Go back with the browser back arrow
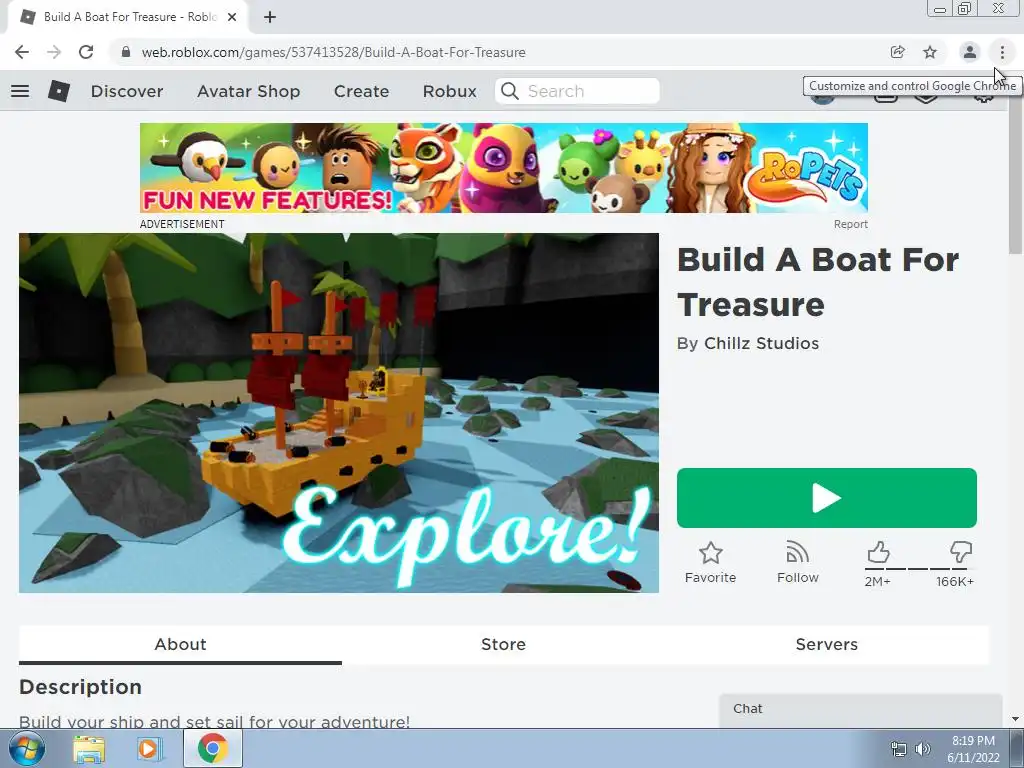Screen dimensions: 1024x768 22,52
